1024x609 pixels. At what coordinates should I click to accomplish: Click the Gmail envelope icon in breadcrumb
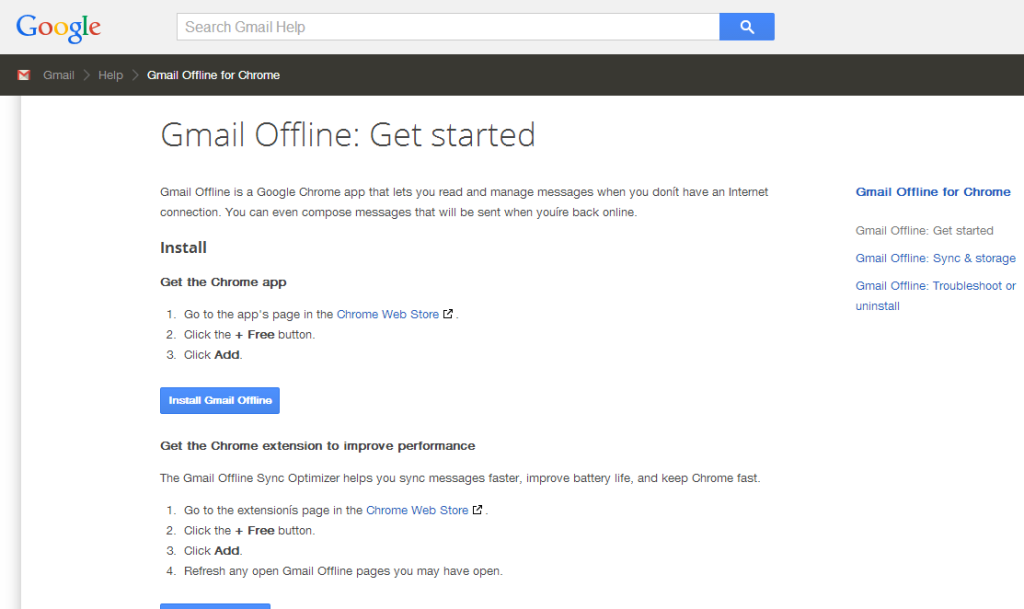coord(24,75)
